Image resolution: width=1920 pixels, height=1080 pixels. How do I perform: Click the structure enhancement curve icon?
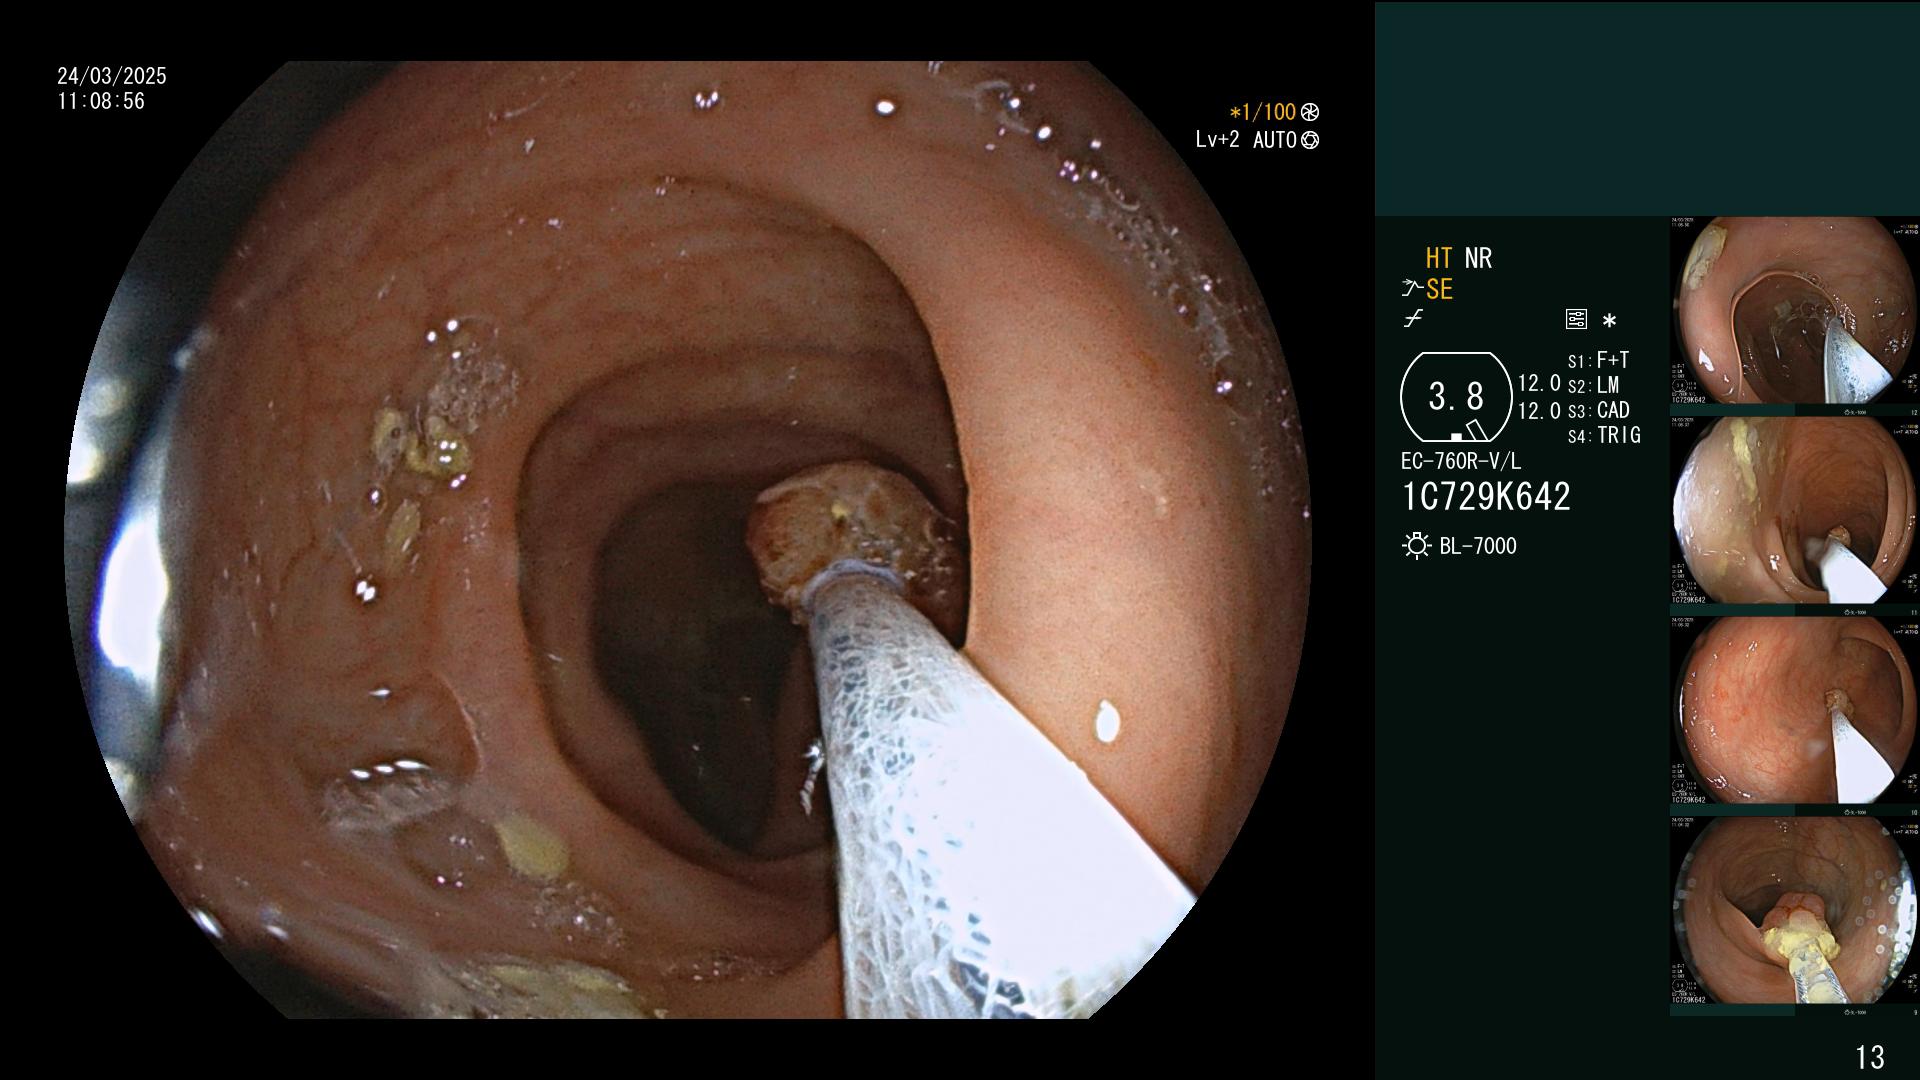(1412, 289)
